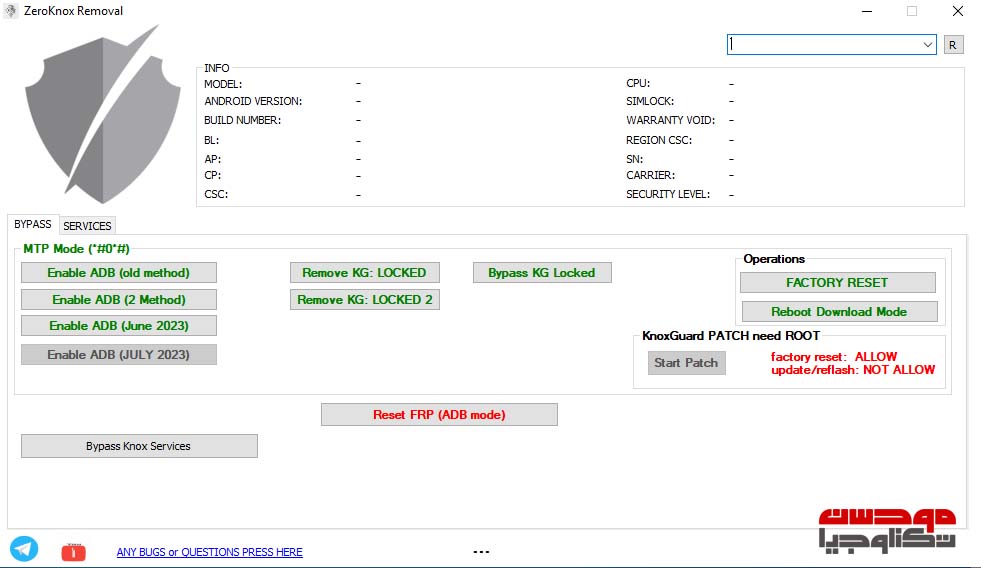
Task: Click the MTP Mode (*#0*#) heading
Action: 76,249
